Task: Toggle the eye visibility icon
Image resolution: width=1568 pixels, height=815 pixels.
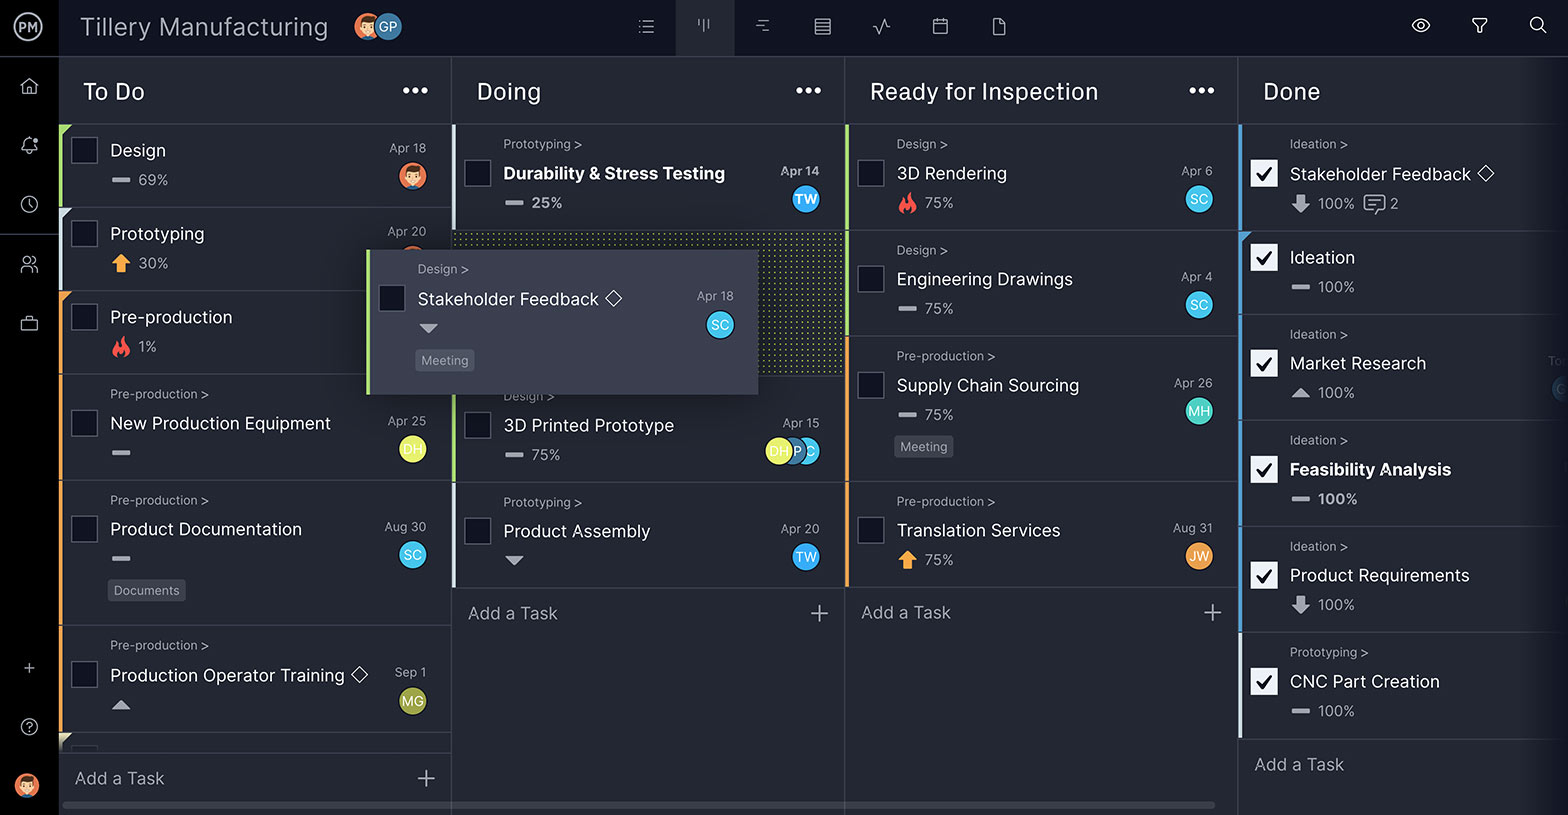Action: pyautogui.click(x=1420, y=26)
